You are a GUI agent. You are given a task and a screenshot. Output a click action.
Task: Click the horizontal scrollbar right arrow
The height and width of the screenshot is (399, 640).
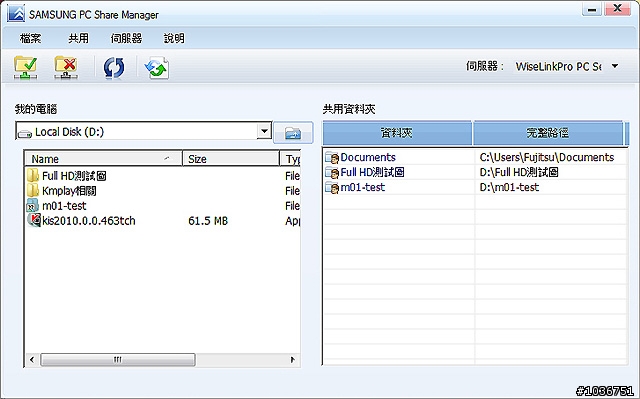(x=293, y=360)
